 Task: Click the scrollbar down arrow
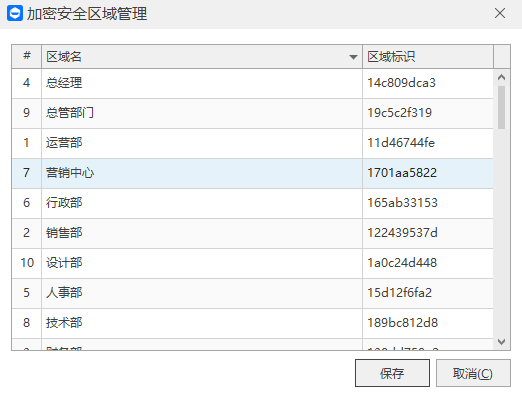501,342
